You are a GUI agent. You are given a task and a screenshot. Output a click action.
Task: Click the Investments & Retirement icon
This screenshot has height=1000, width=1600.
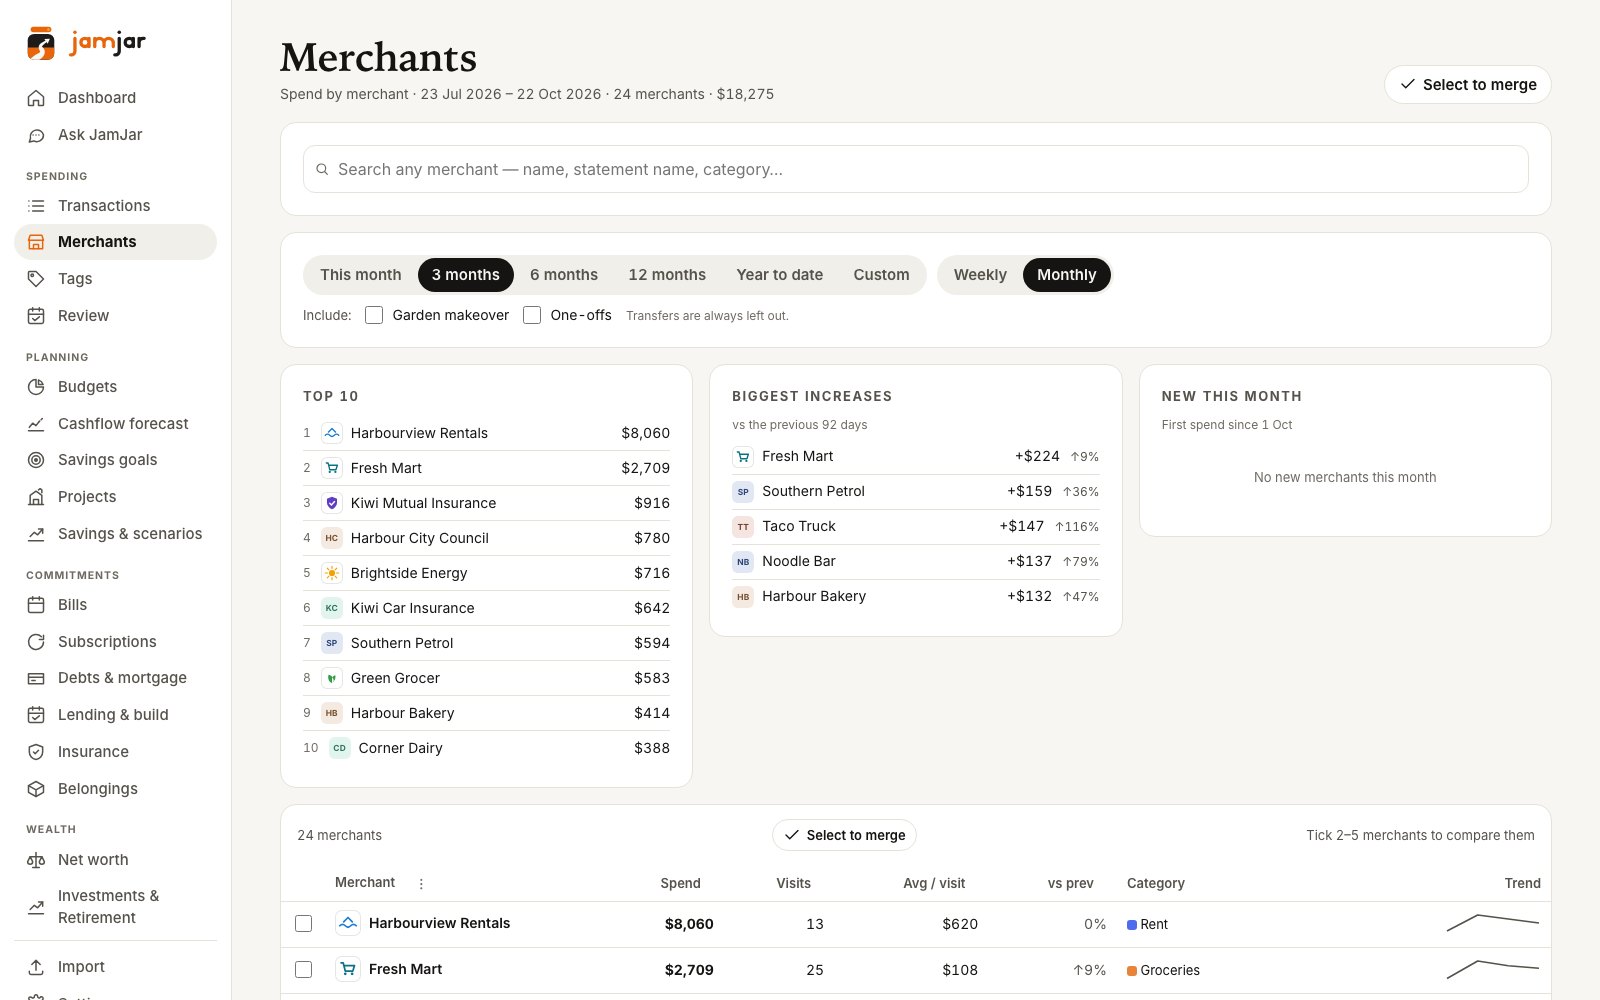36,907
